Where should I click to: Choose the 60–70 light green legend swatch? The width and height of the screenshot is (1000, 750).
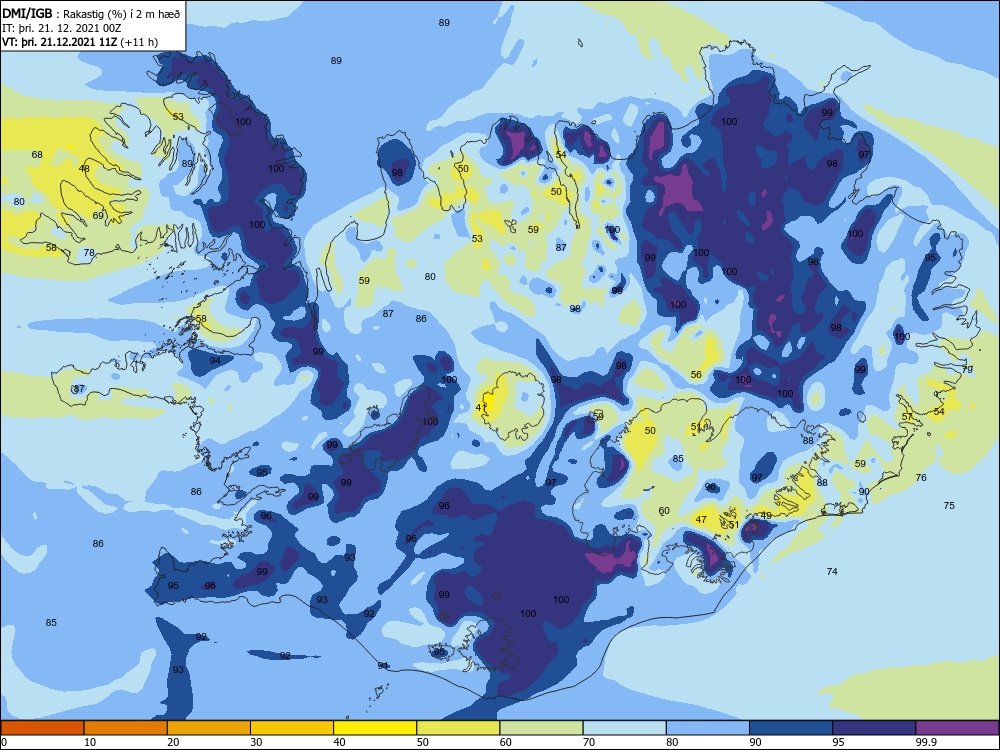(541, 728)
